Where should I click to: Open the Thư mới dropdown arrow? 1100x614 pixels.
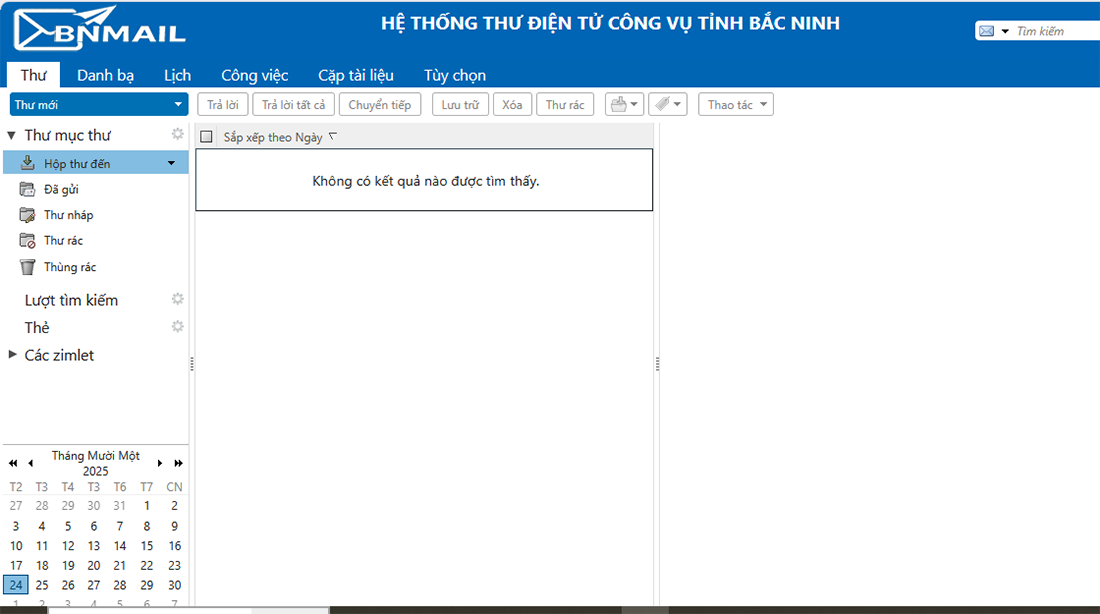pyautogui.click(x=178, y=105)
